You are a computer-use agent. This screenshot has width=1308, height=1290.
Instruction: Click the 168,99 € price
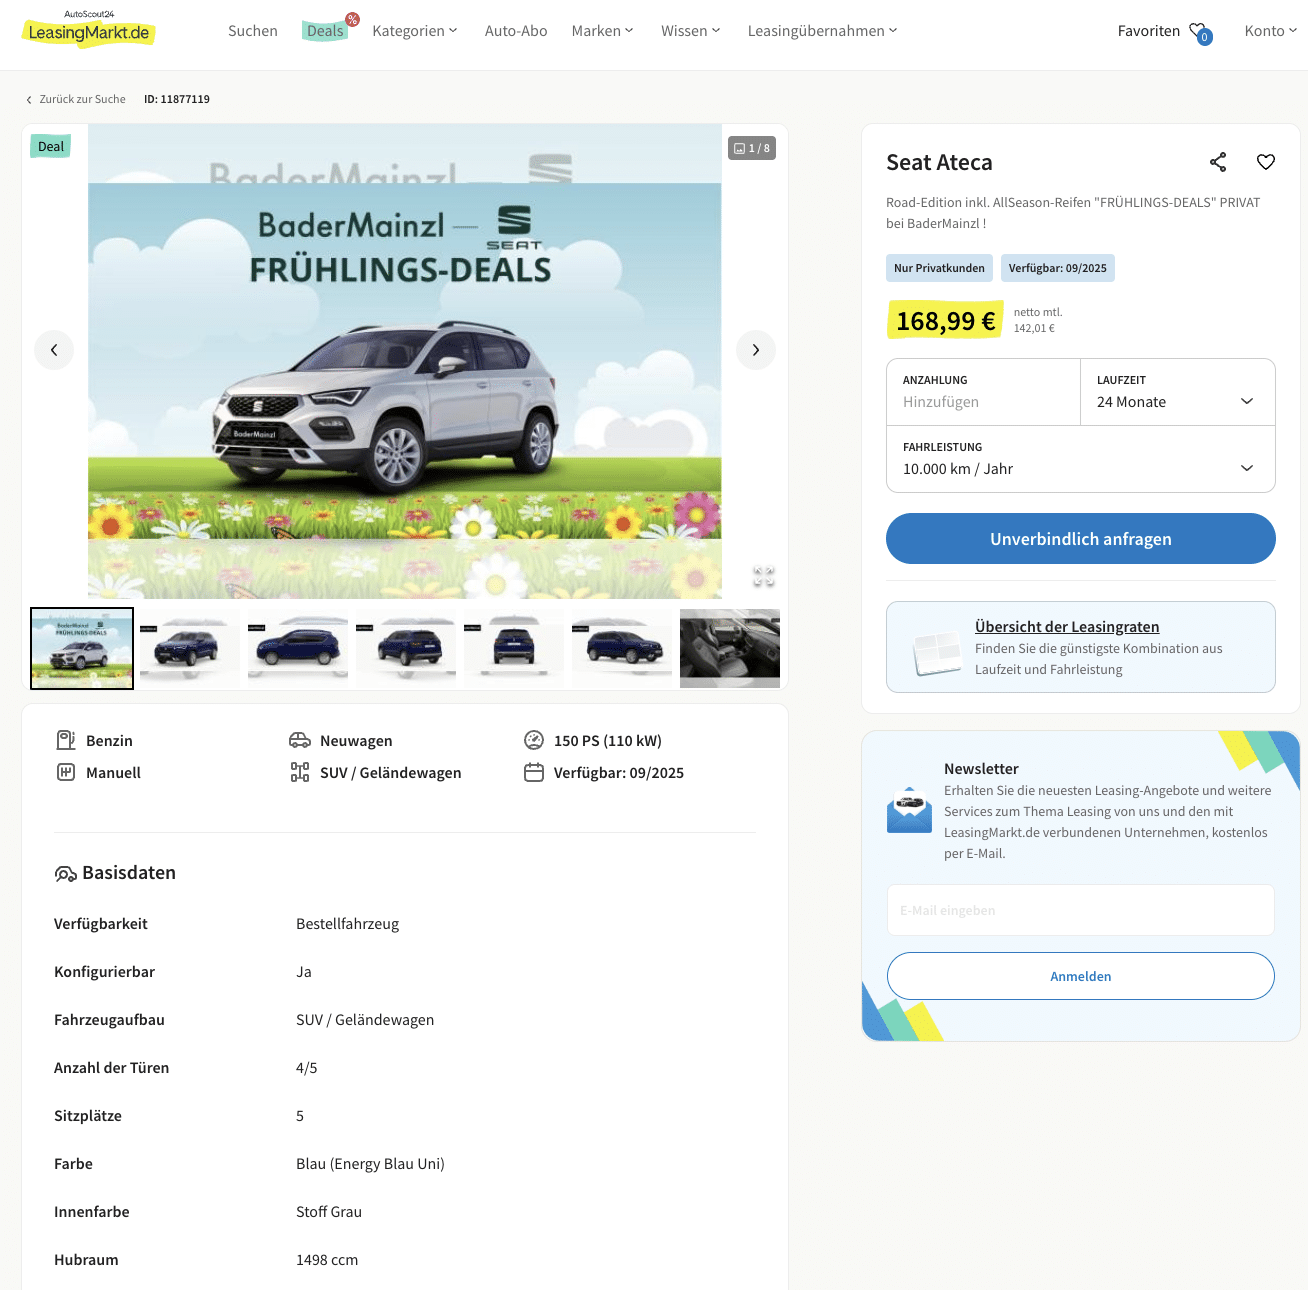[945, 321]
